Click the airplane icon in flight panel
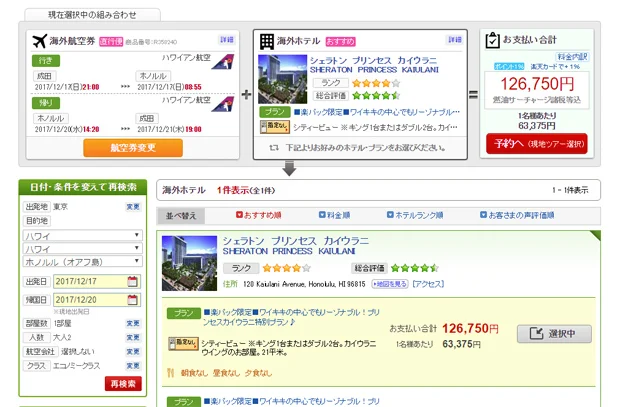This screenshot has width=620, height=407. (40, 42)
